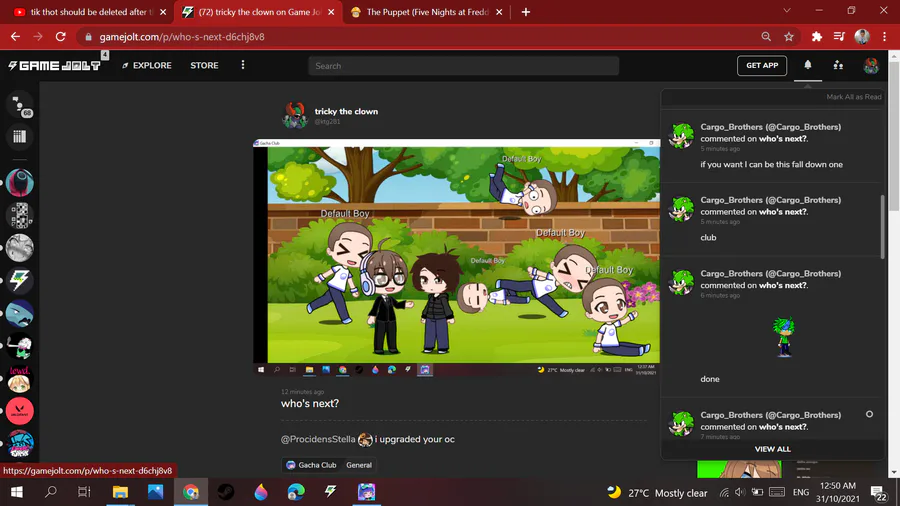Click the EXPLORE navigation item
This screenshot has height=506, width=900.
point(147,65)
